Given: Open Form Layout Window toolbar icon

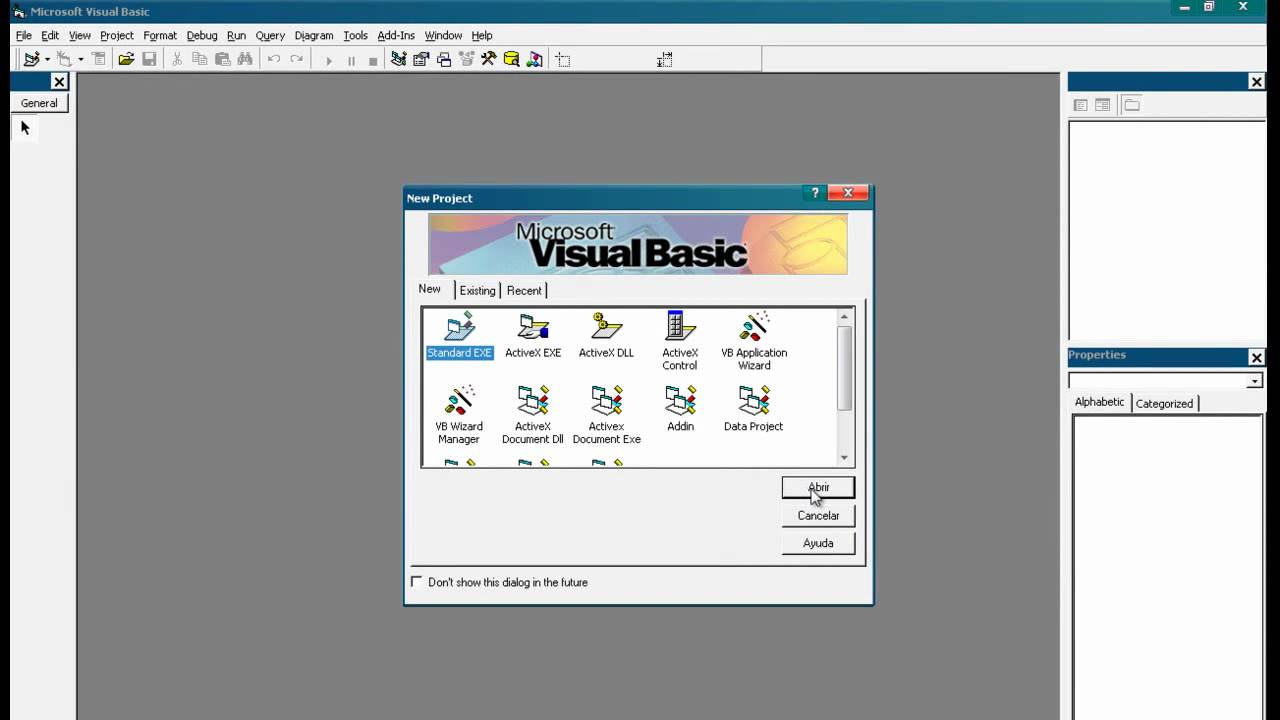Looking at the screenshot, I should [x=444, y=60].
